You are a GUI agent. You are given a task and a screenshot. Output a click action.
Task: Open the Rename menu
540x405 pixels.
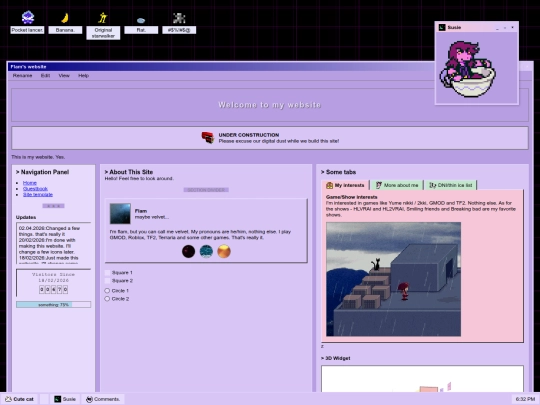coord(22,75)
